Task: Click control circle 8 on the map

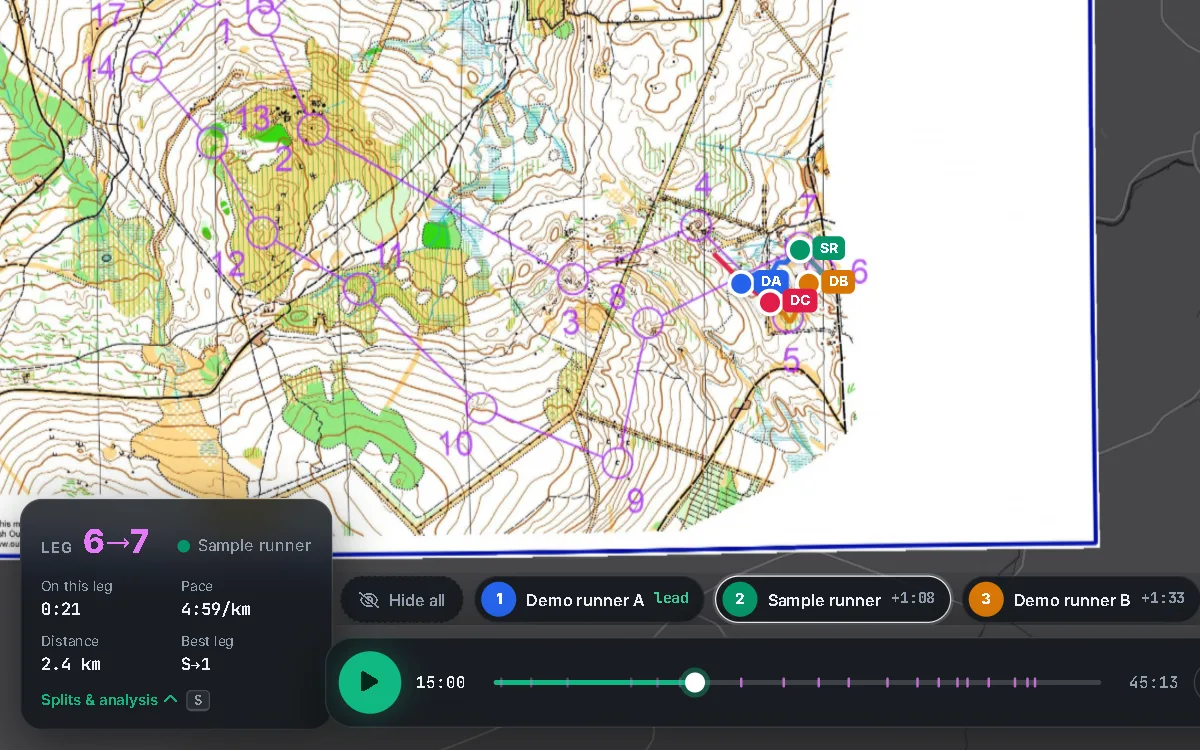Action: click(x=649, y=322)
